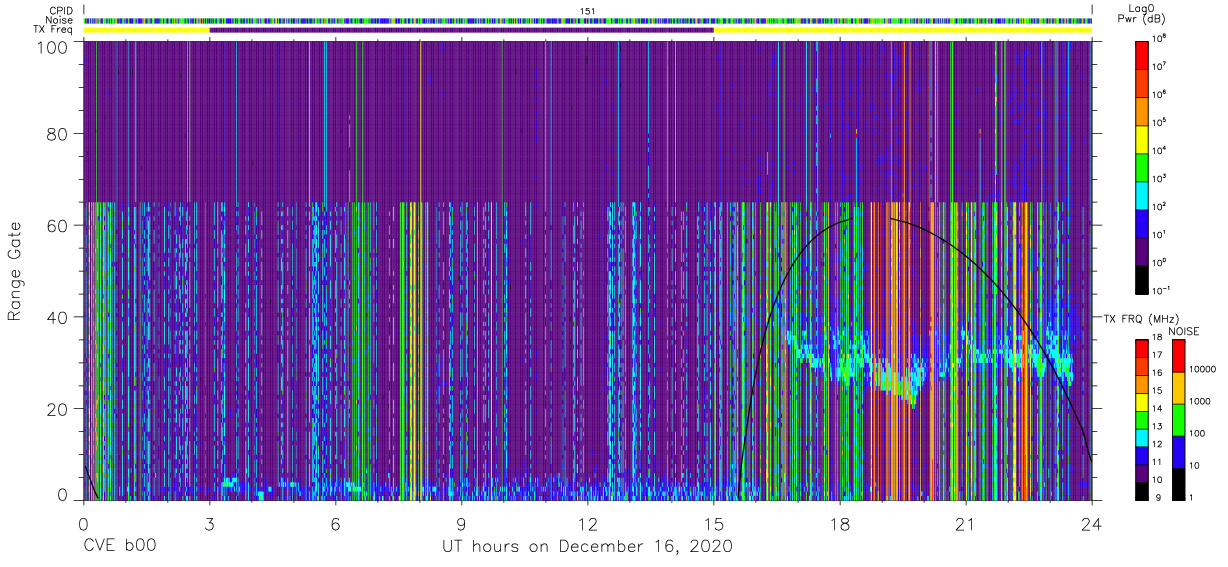This screenshot has width=1228, height=567.
Task: Pick the yellow 14-15 MHz TX FRQ swatch
Action: tap(1142, 401)
